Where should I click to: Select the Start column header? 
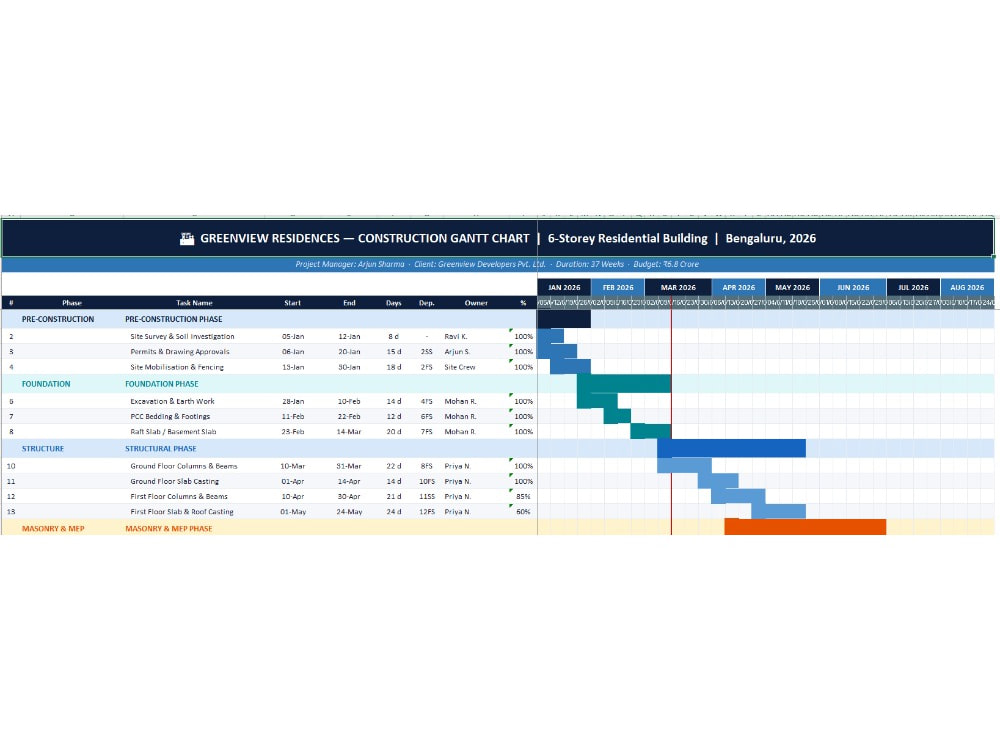tap(293, 303)
